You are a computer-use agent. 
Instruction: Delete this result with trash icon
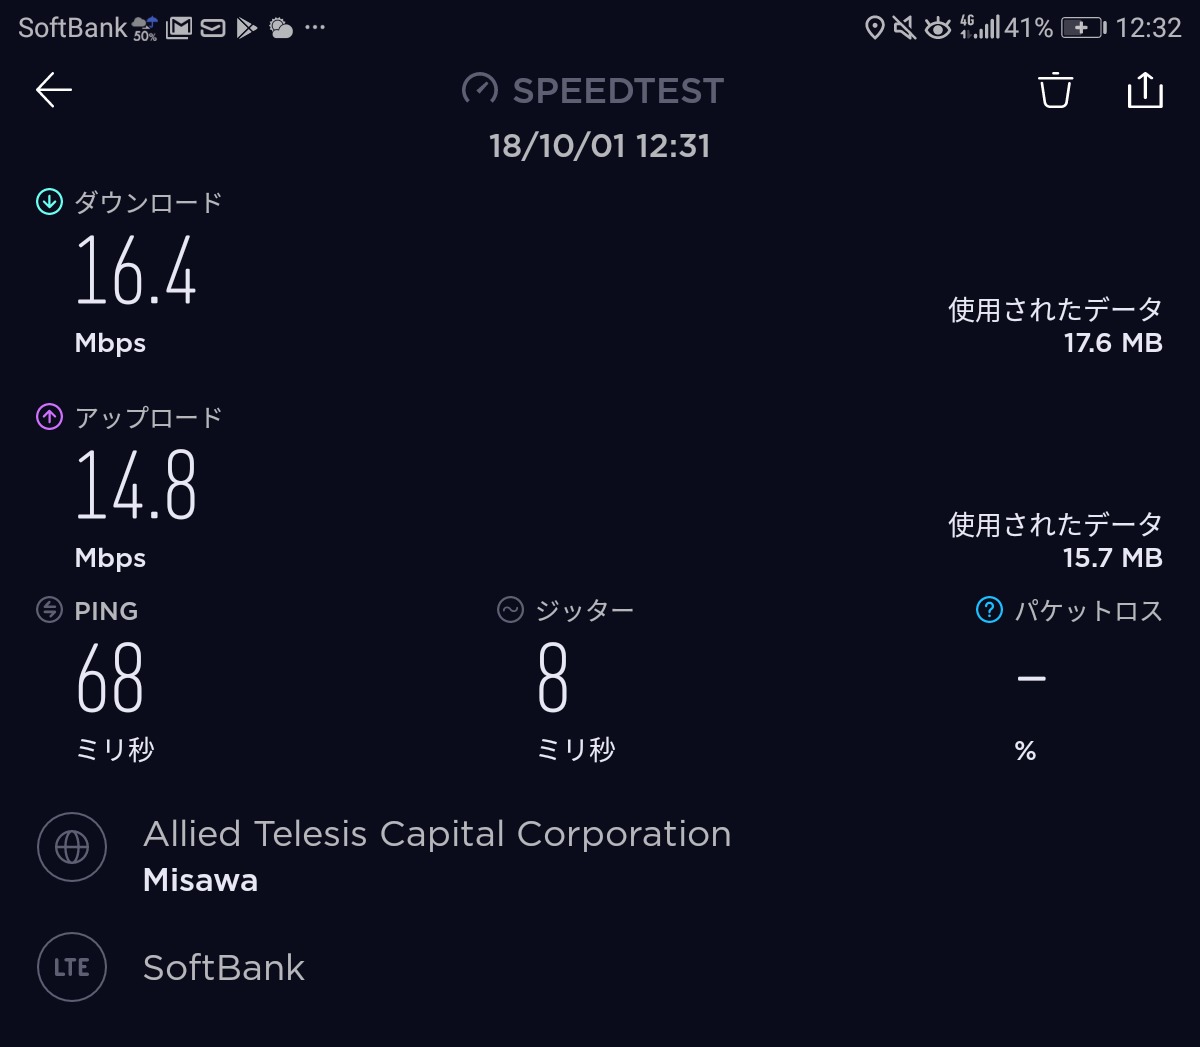tap(1055, 90)
